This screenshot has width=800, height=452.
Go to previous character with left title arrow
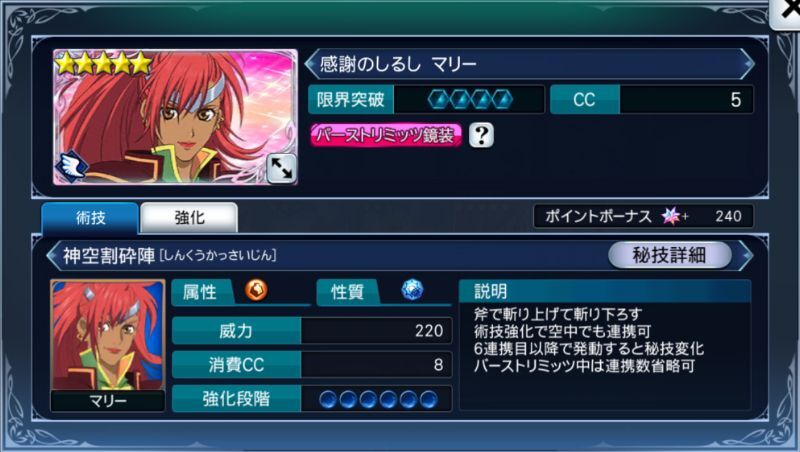[311, 64]
